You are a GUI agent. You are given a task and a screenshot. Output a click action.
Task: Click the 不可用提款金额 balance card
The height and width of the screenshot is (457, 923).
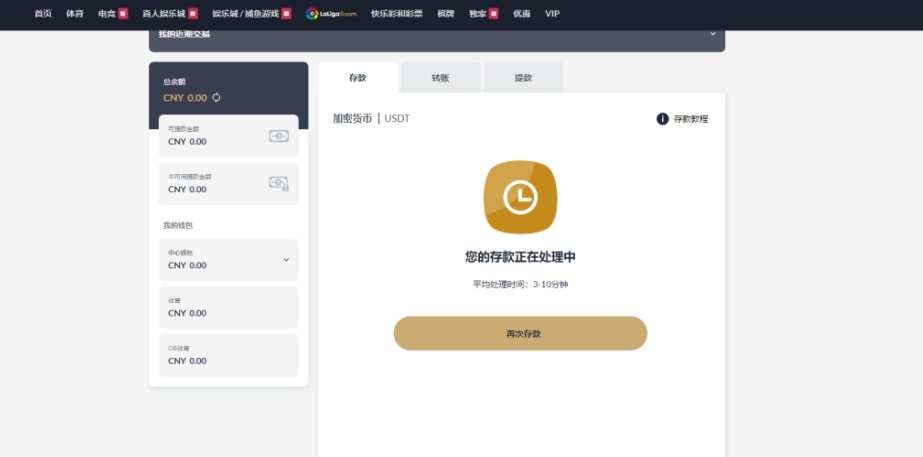[x=228, y=184]
